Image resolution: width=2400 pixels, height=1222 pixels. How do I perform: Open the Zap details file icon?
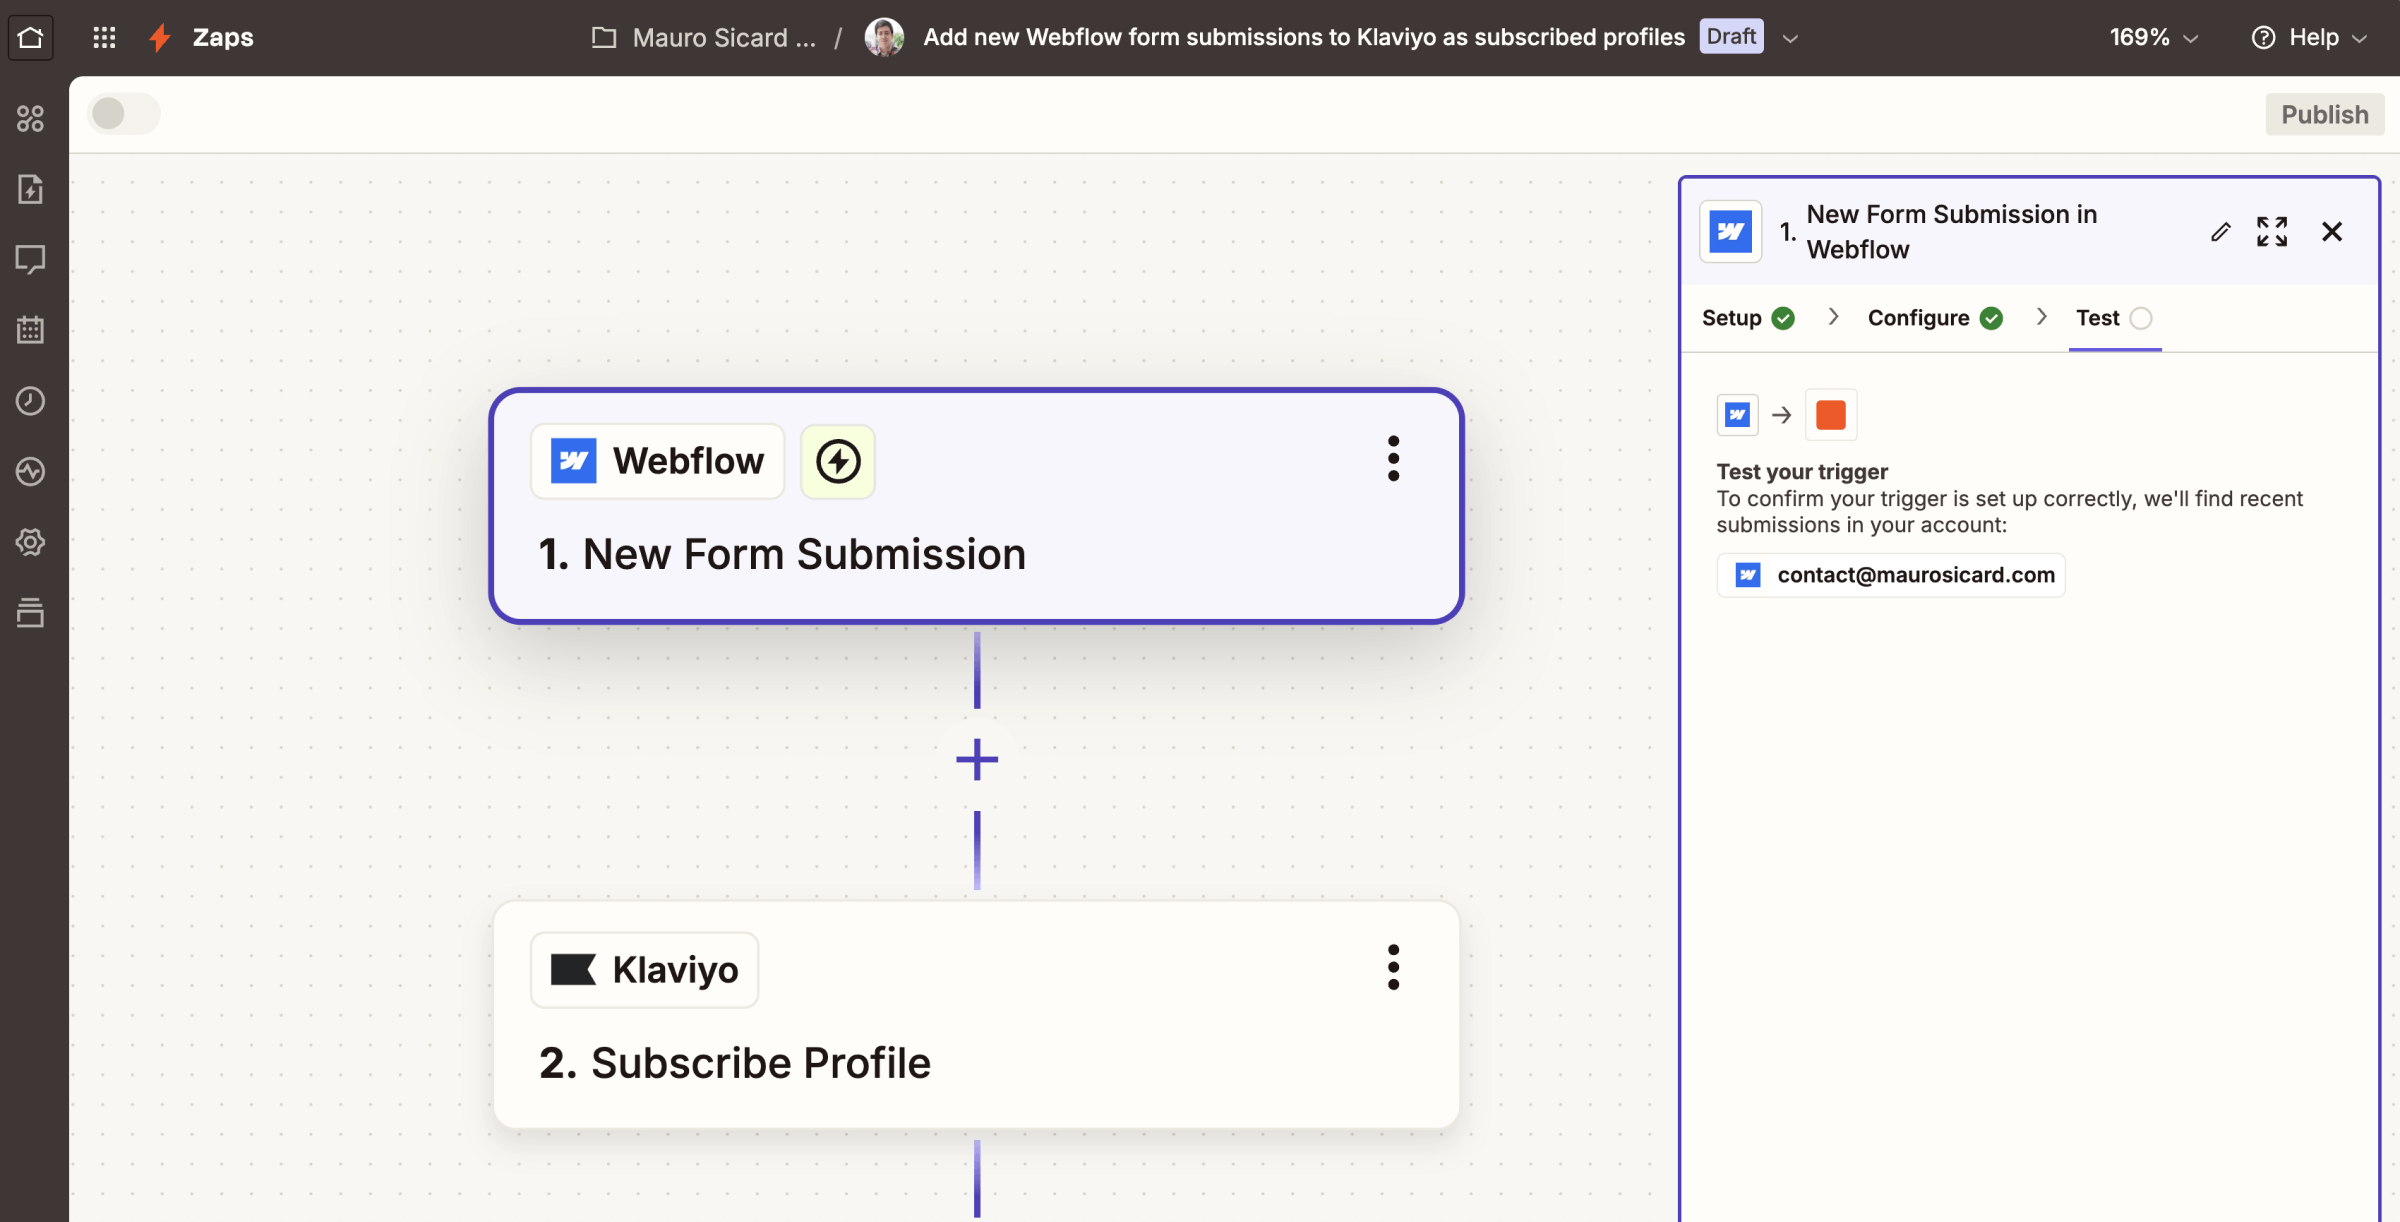31,189
